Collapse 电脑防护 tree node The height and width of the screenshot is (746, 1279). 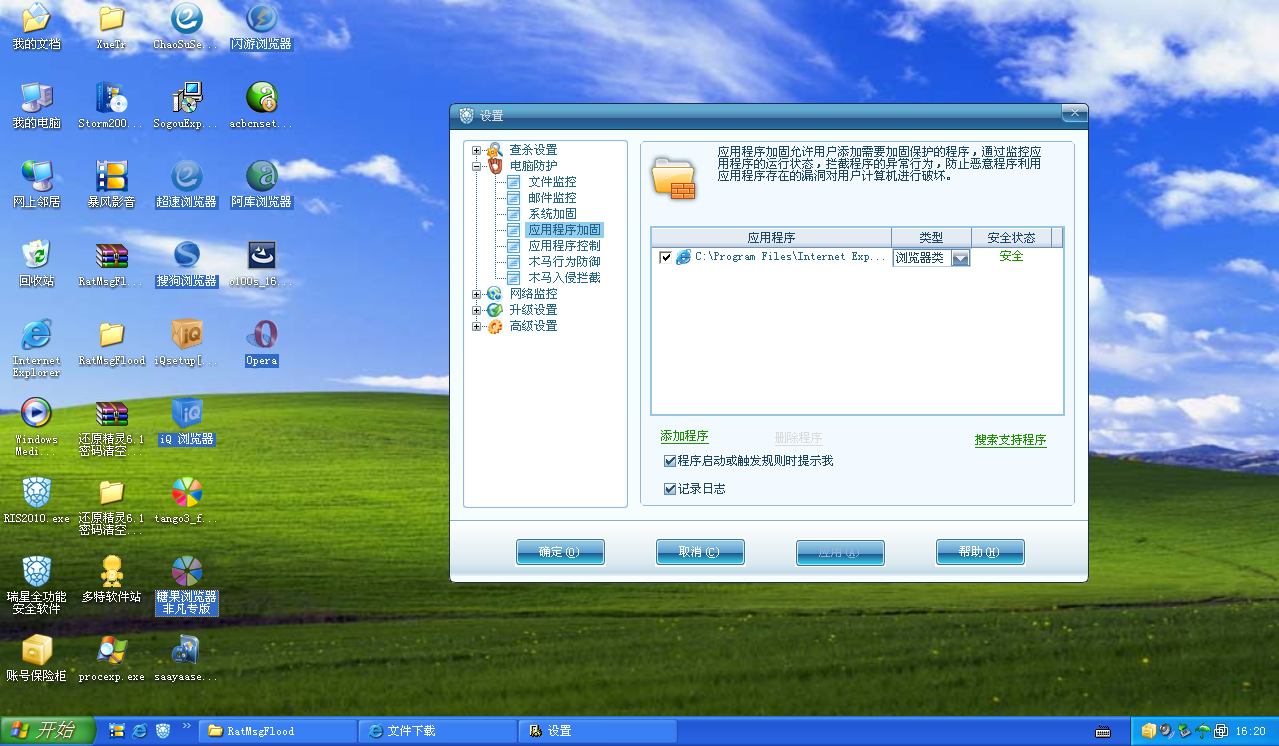pos(477,166)
